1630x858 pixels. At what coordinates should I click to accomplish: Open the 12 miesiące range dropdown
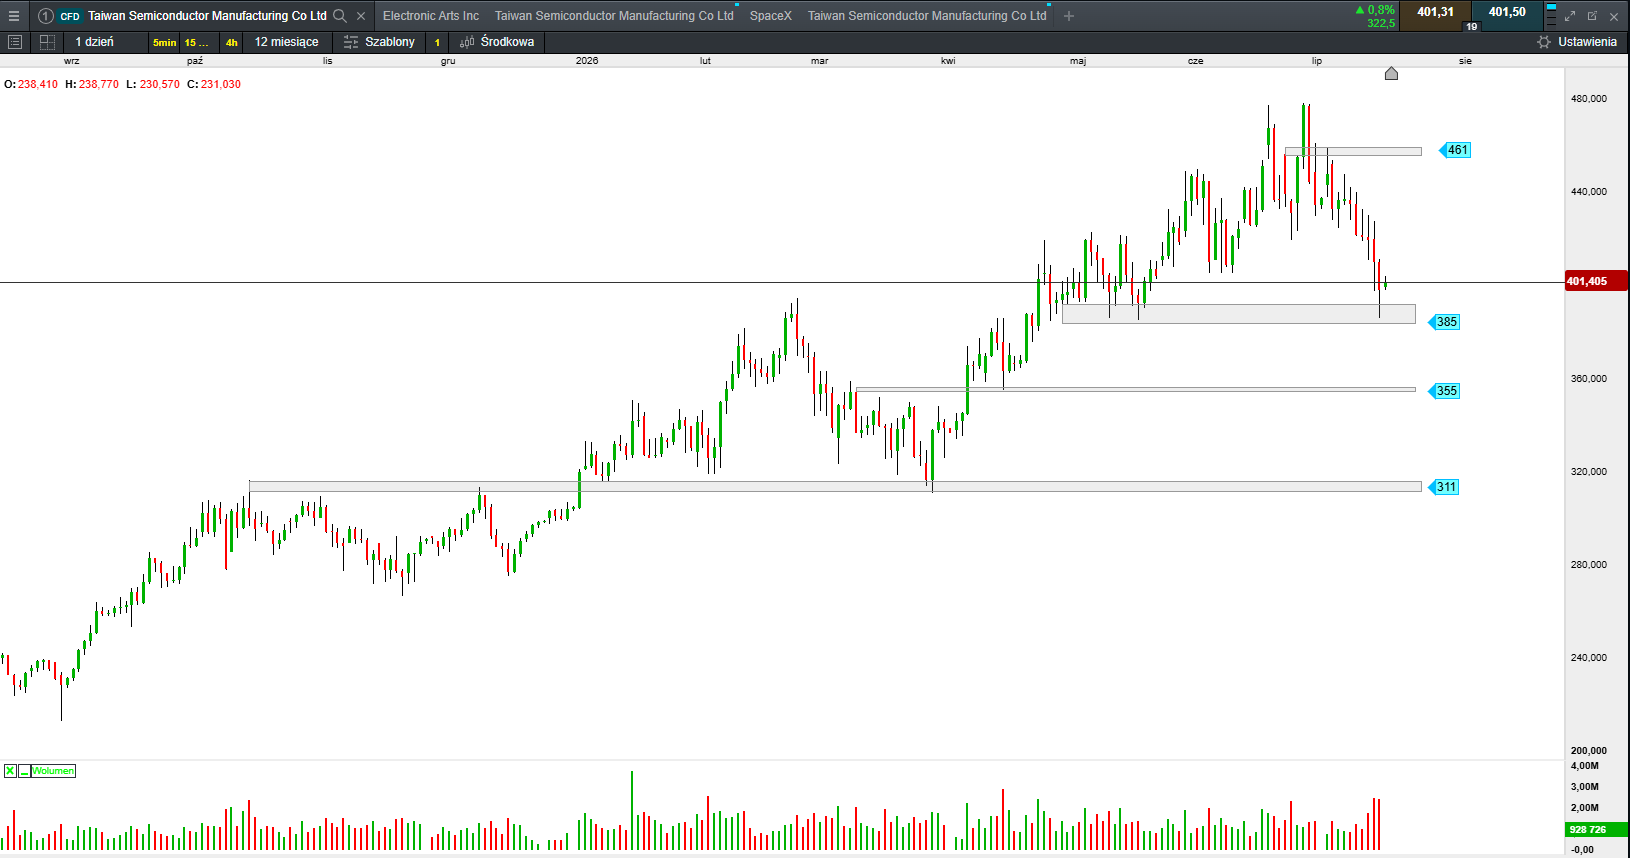coord(287,42)
